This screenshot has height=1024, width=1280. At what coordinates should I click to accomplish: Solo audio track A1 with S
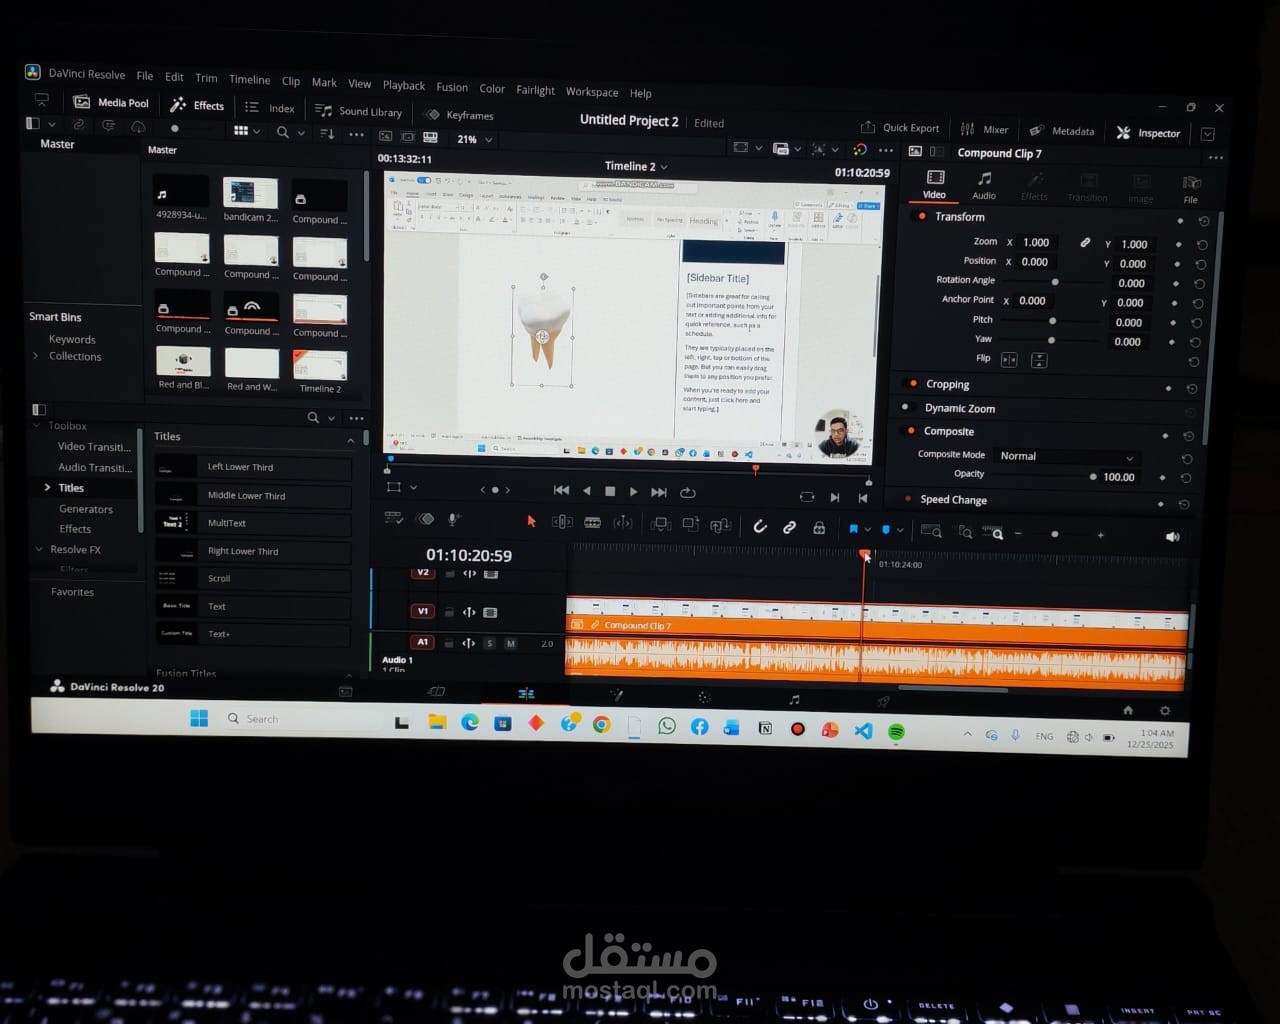pos(490,643)
